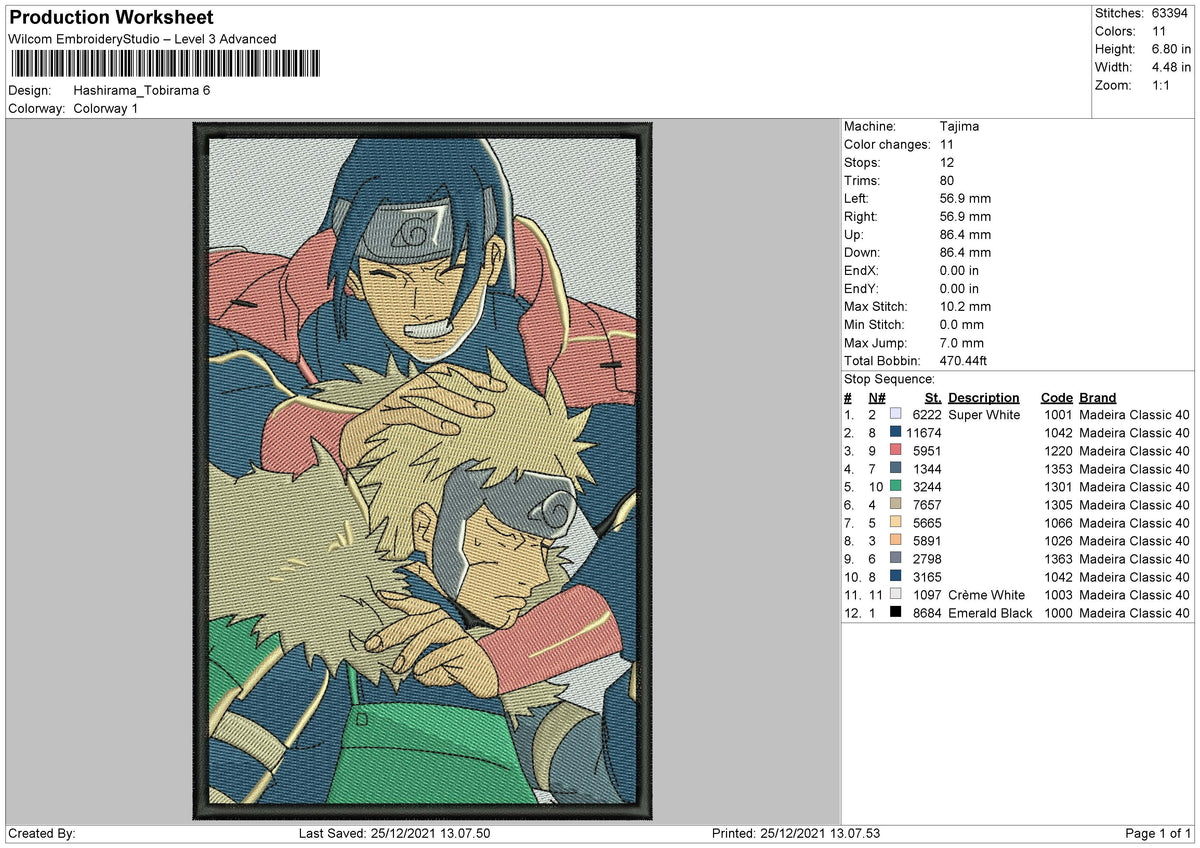Click the Page 1 of 1 footer text
This screenshot has height=848, width=1200.
[1158, 833]
